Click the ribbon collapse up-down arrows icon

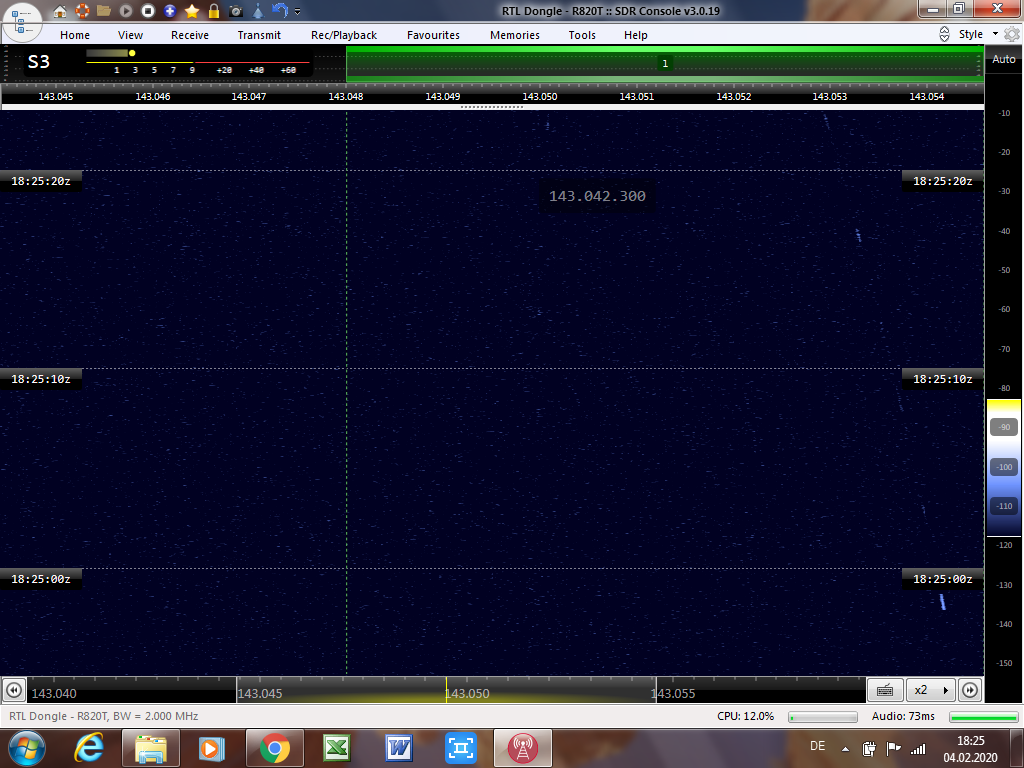(x=944, y=35)
